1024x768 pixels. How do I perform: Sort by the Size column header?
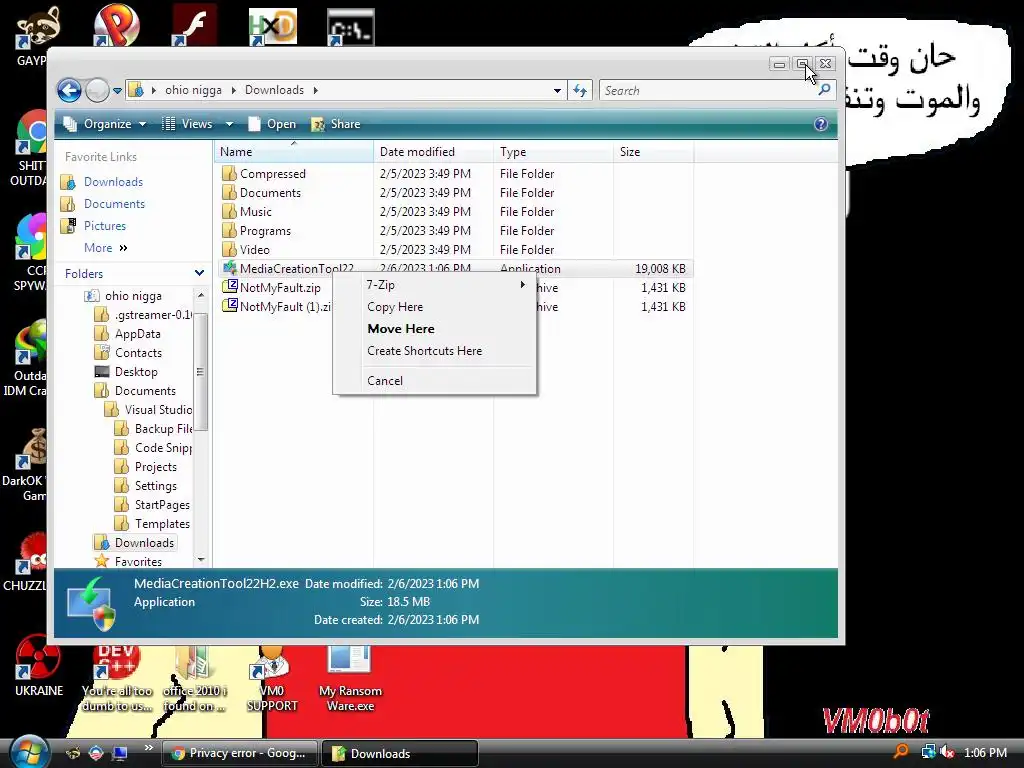653,152
